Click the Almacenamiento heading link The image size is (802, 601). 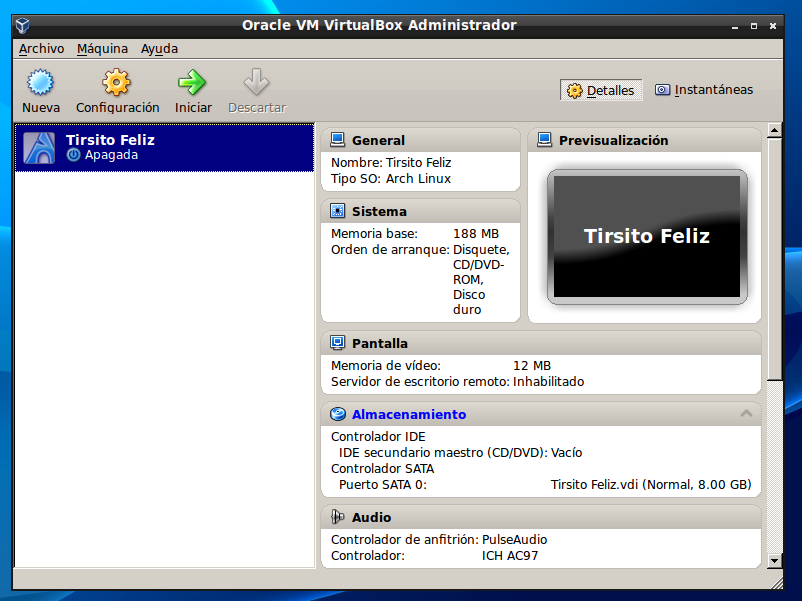408,413
